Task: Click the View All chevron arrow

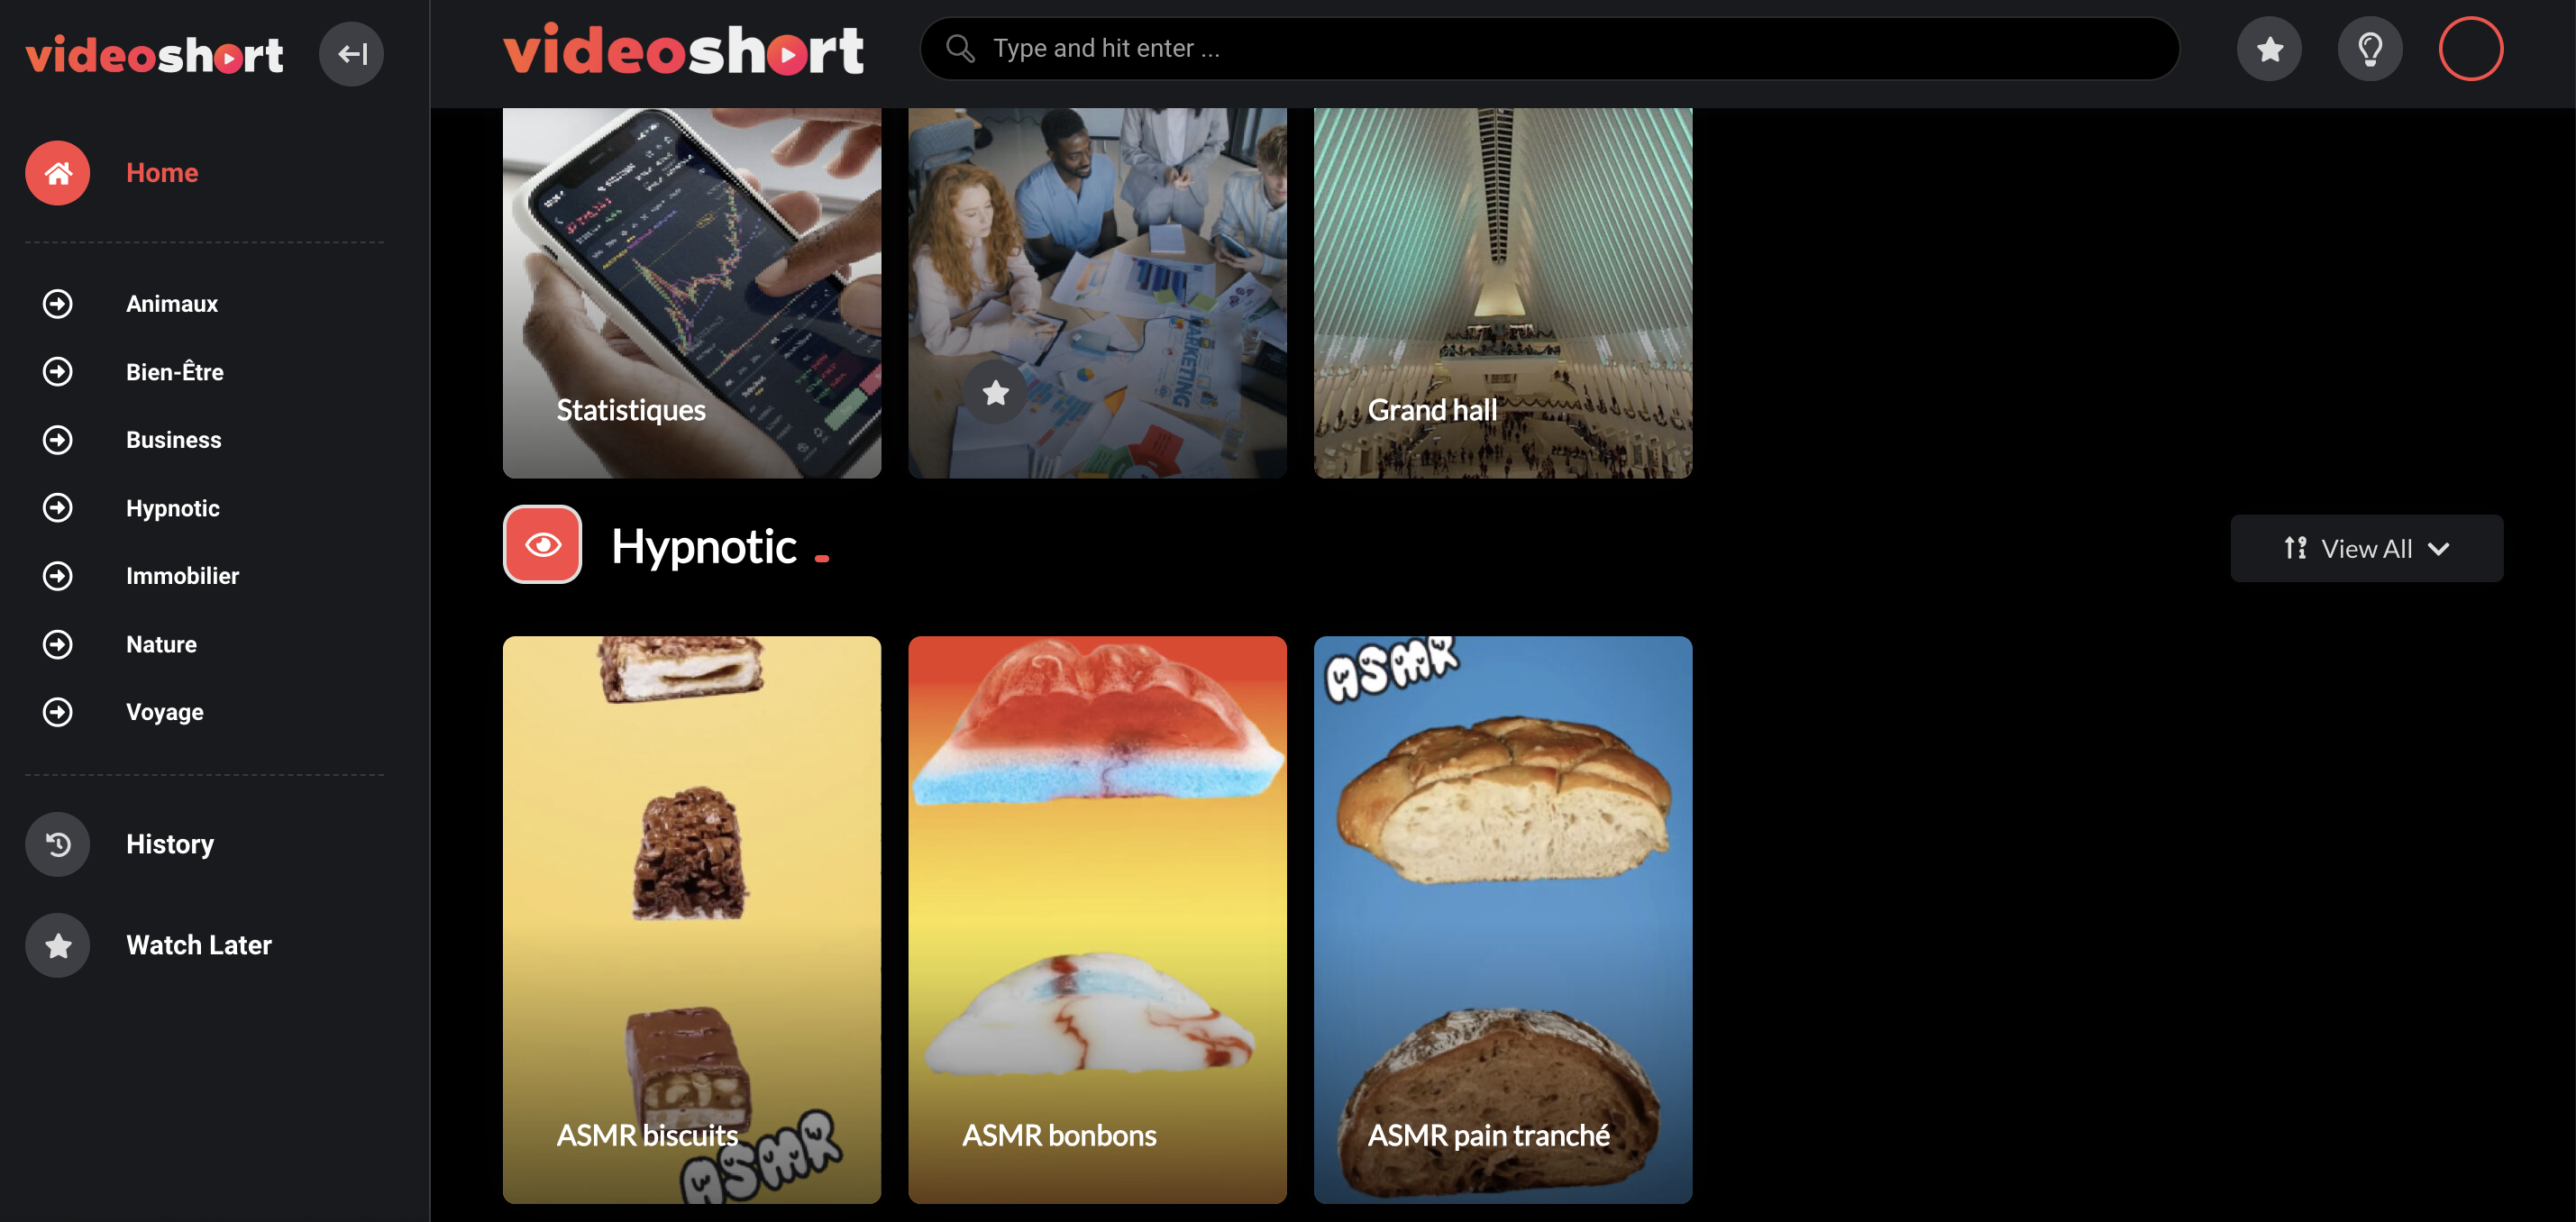Action: coord(2439,549)
